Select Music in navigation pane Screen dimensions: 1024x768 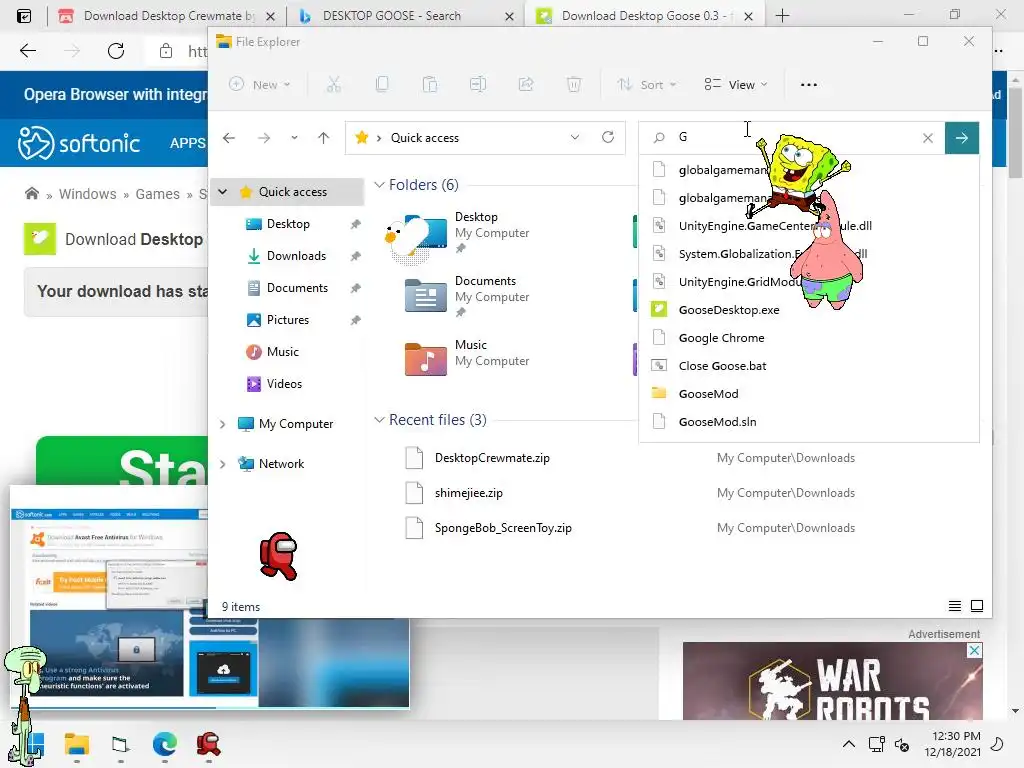(282, 351)
